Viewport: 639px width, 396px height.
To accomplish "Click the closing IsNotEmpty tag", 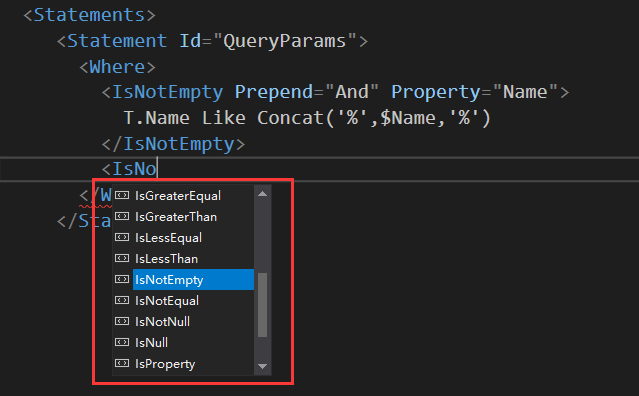I will tap(173, 144).
